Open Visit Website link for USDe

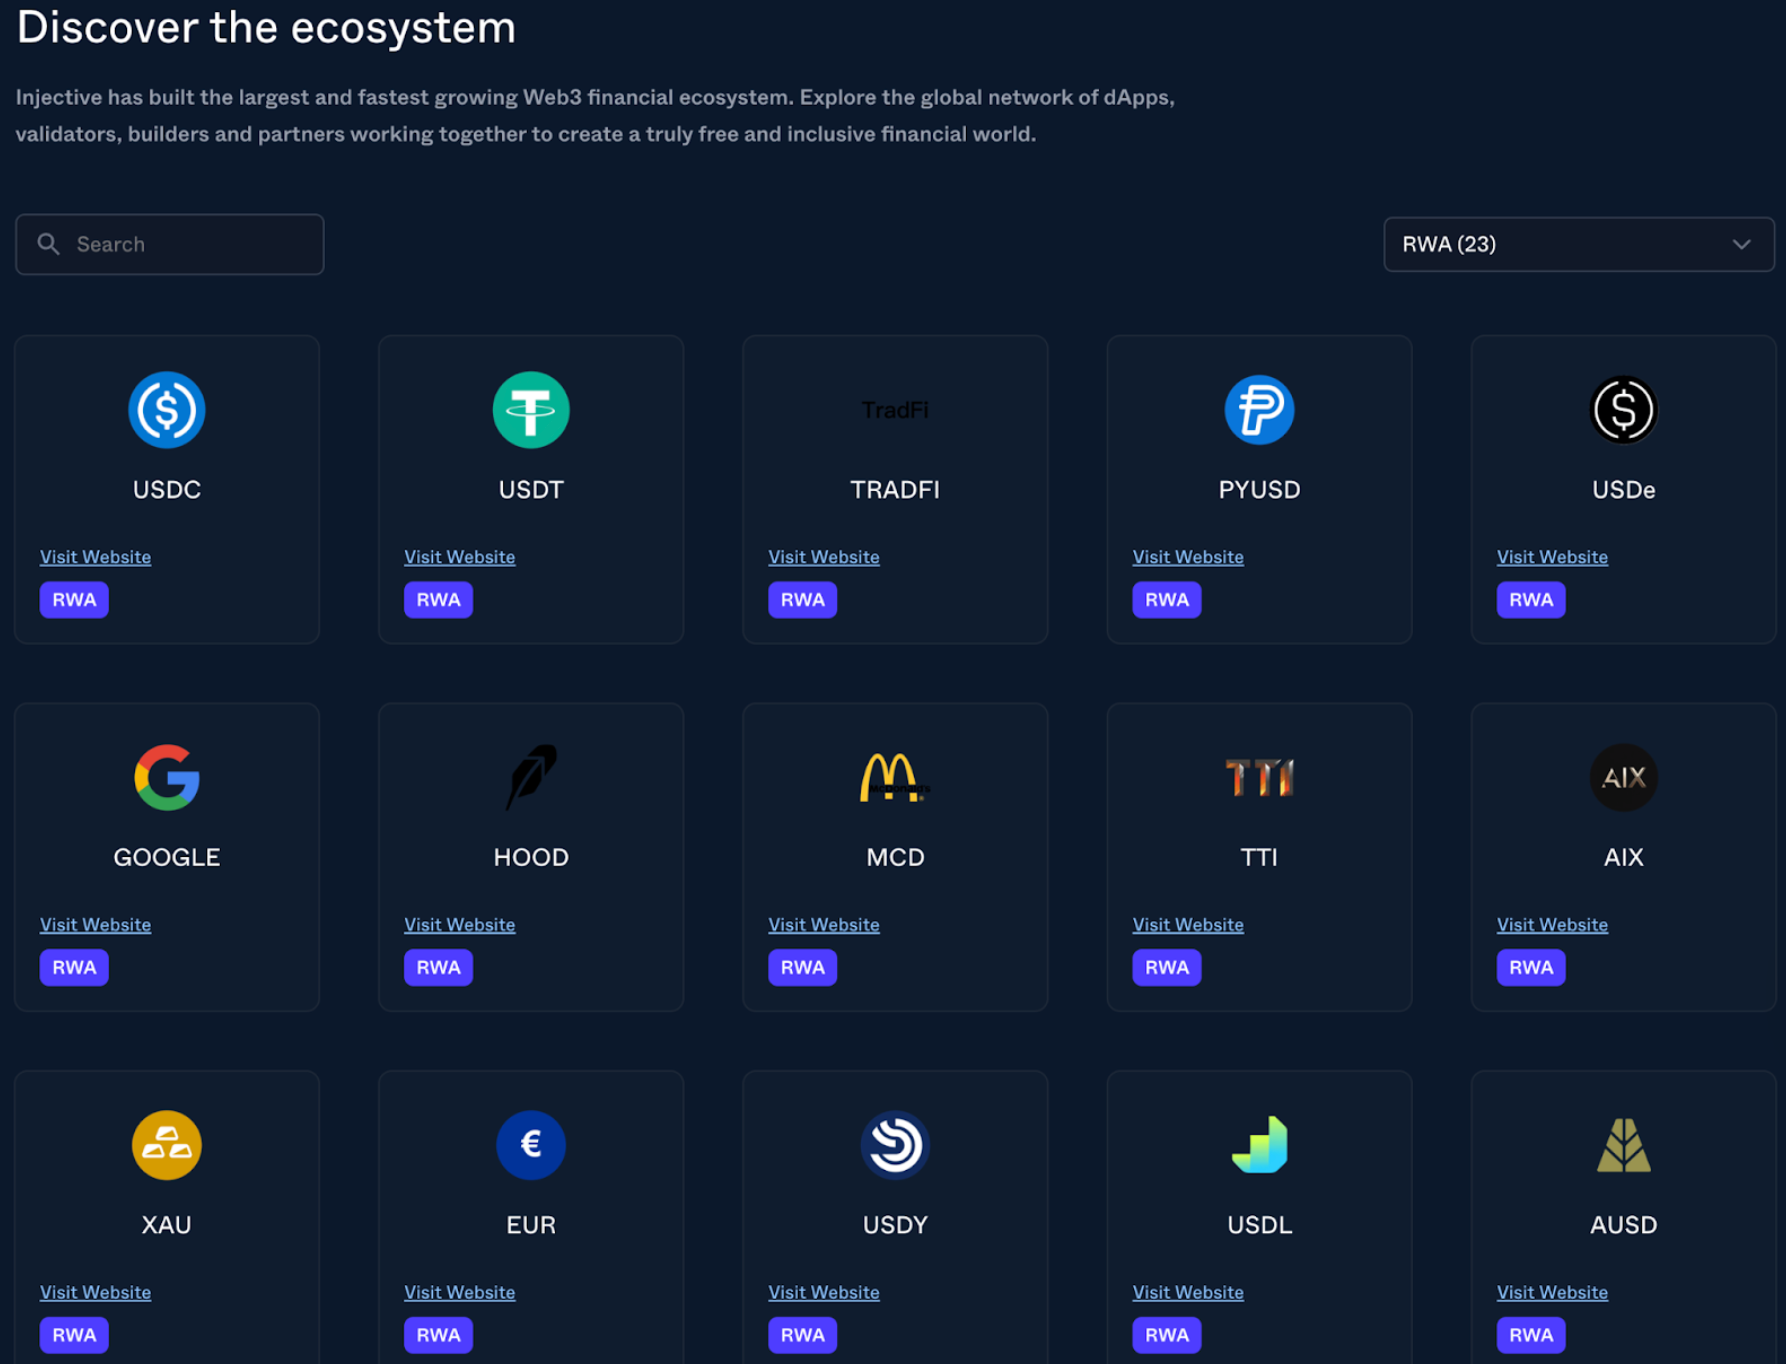click(x=1551, y=557)
